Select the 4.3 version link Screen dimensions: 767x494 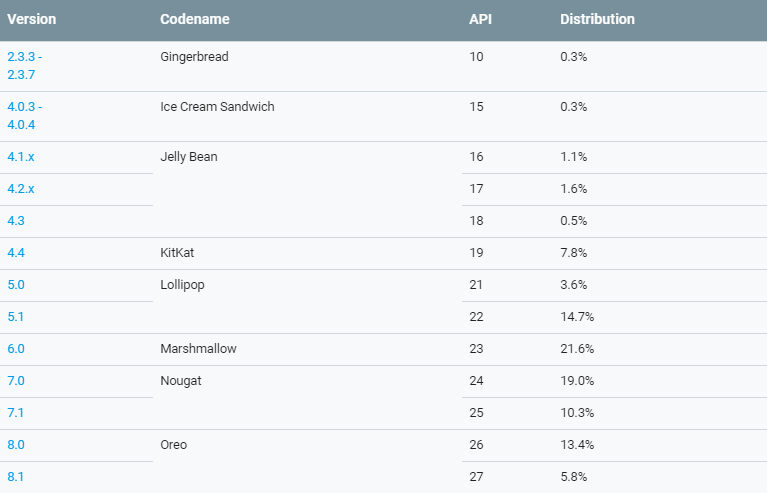16,221
